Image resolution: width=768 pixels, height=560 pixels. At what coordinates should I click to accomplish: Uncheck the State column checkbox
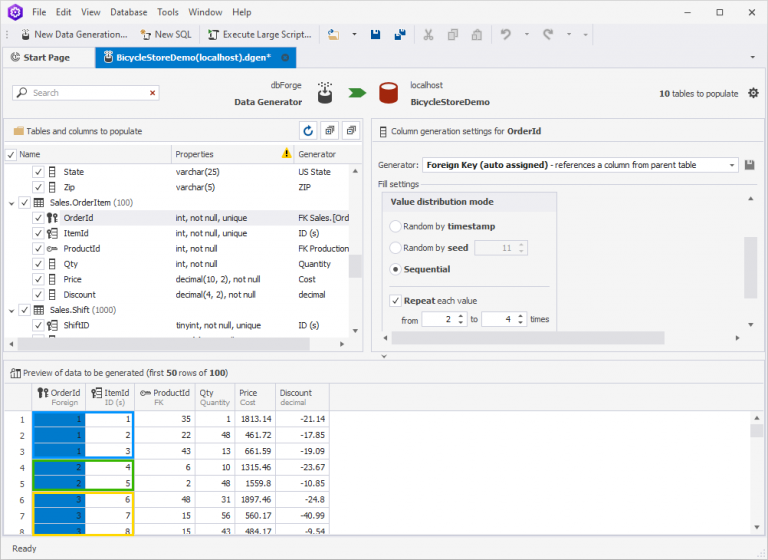click(x=38, y=172)
